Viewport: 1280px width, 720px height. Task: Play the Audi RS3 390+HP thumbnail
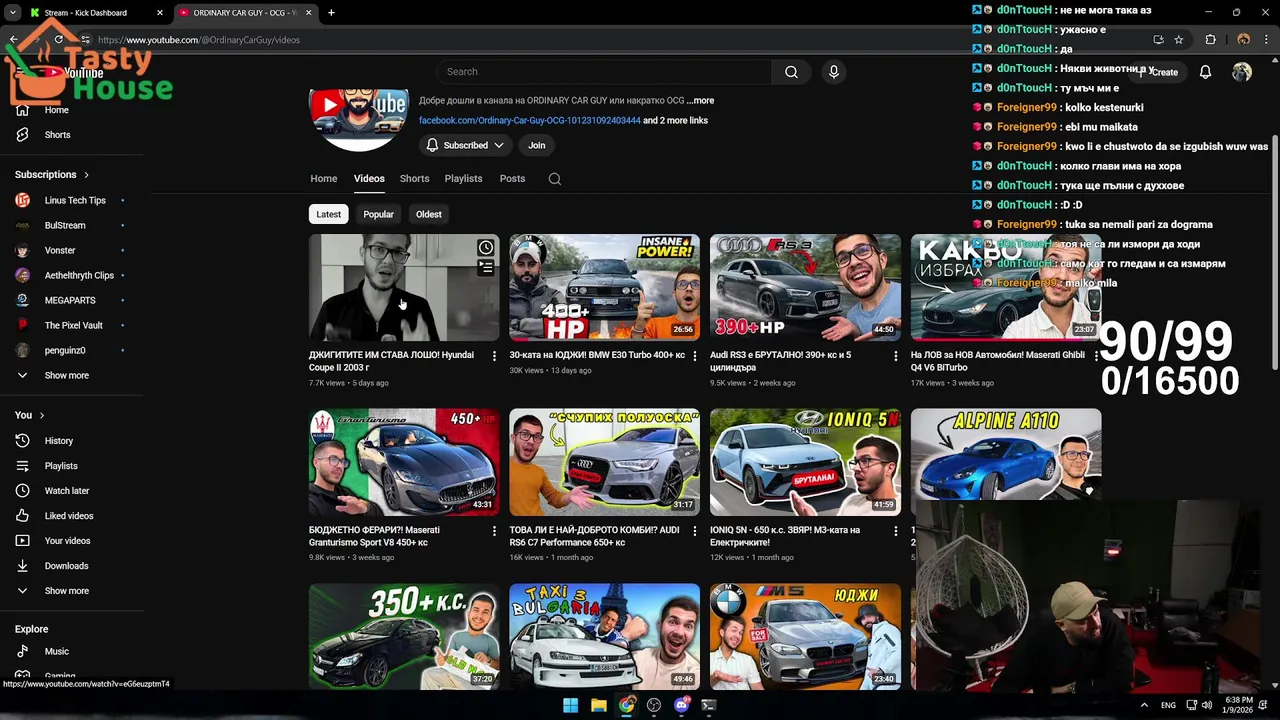click(805, 288)
